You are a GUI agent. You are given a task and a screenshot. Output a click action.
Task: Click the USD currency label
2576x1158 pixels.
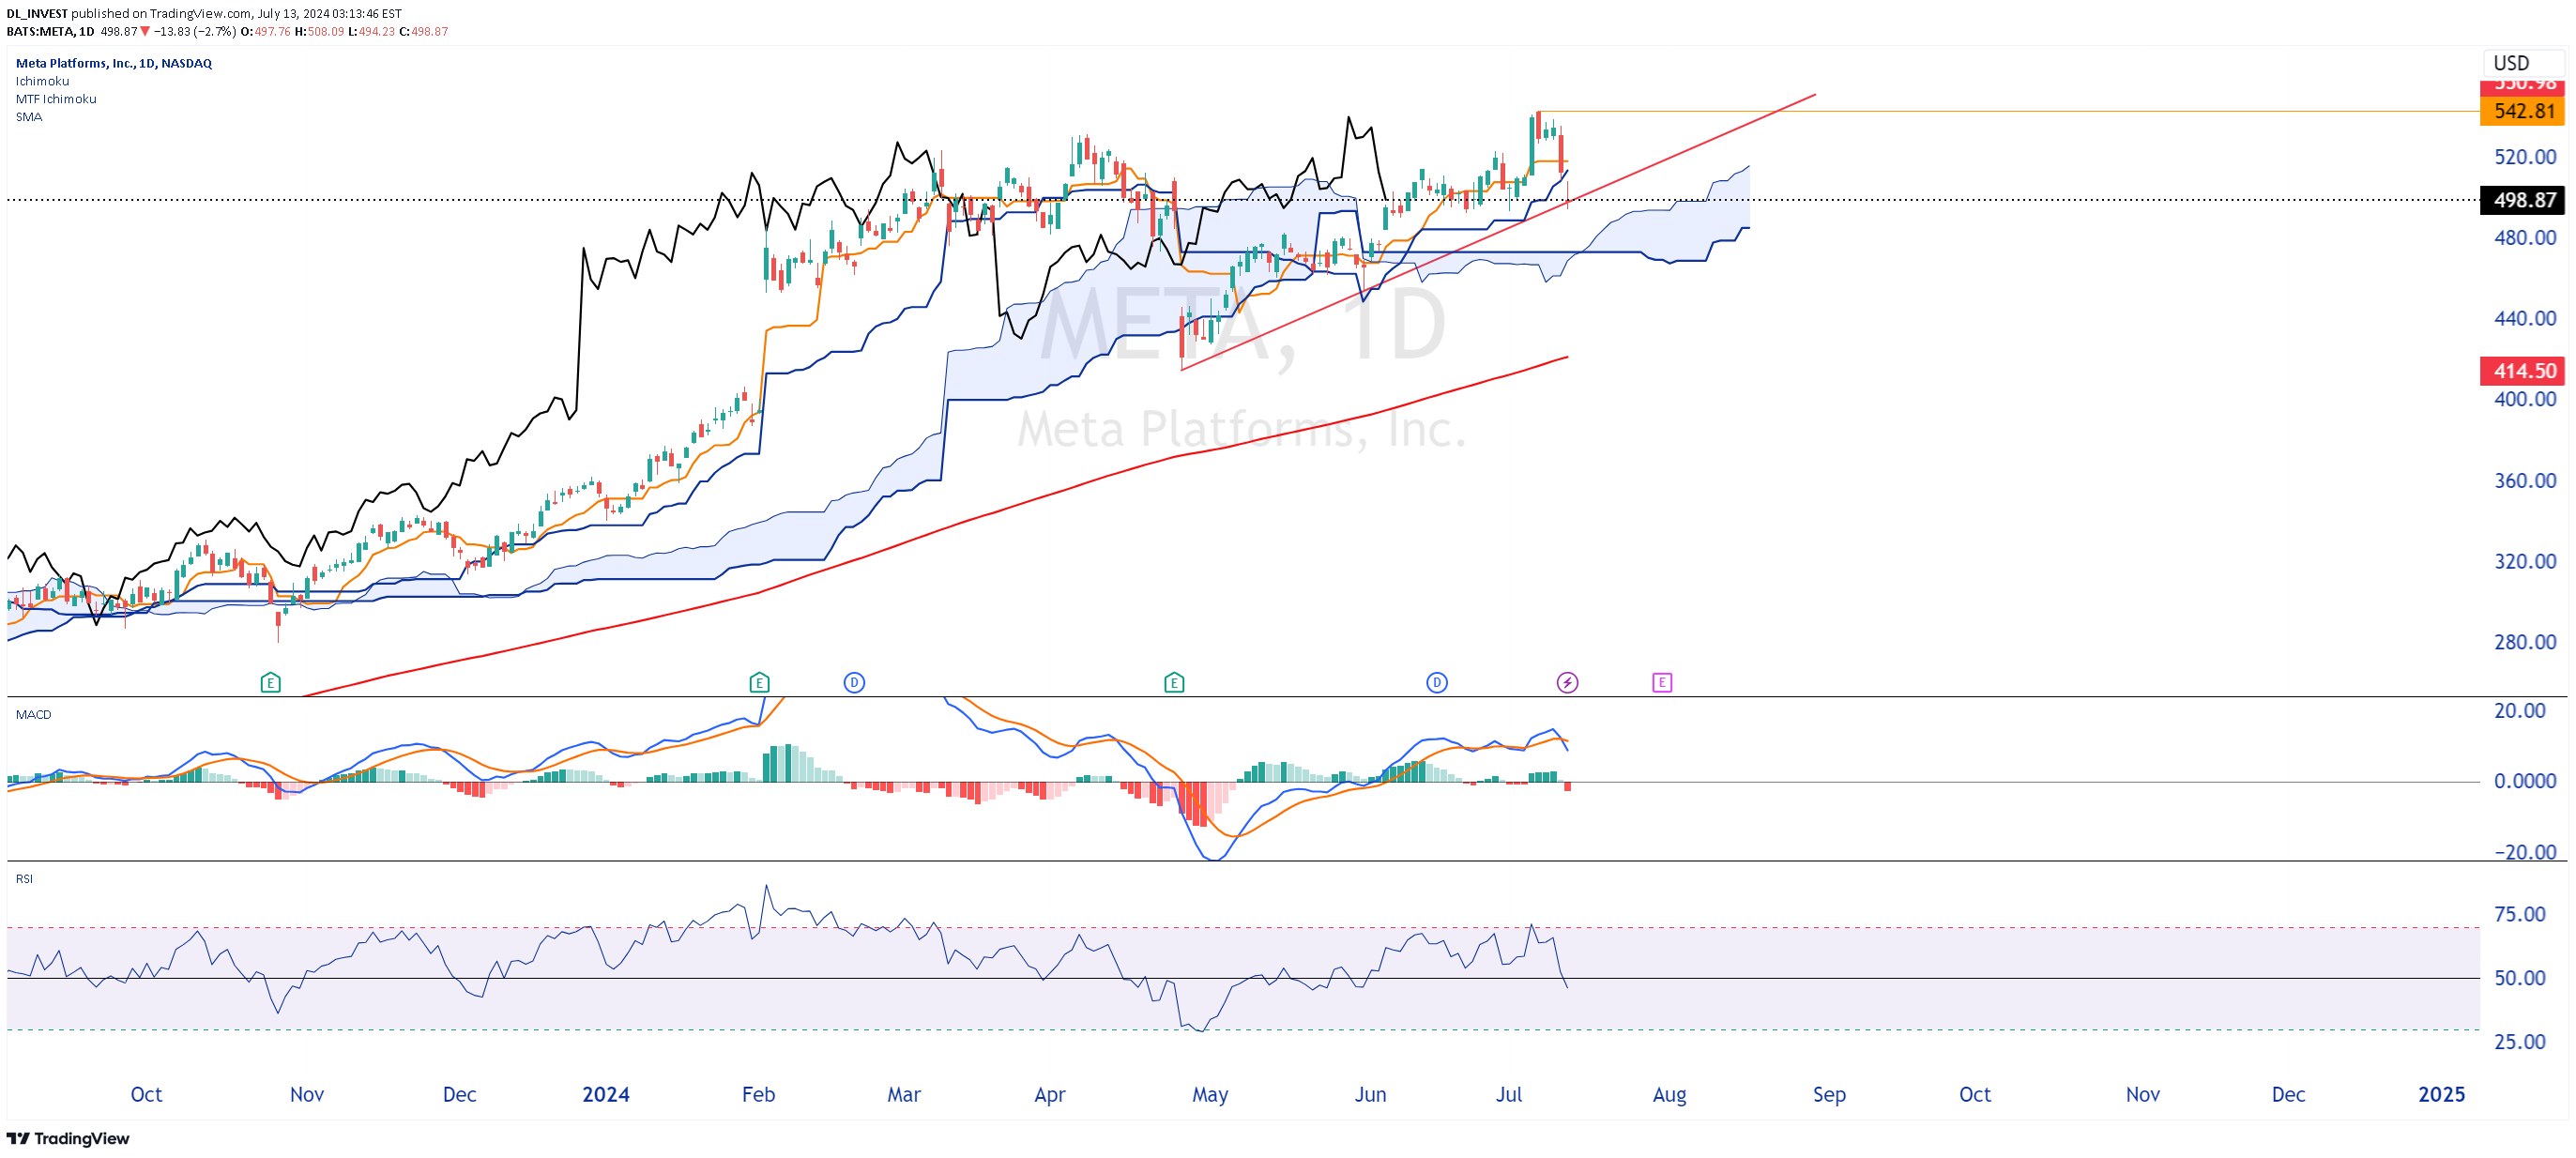2511,63
